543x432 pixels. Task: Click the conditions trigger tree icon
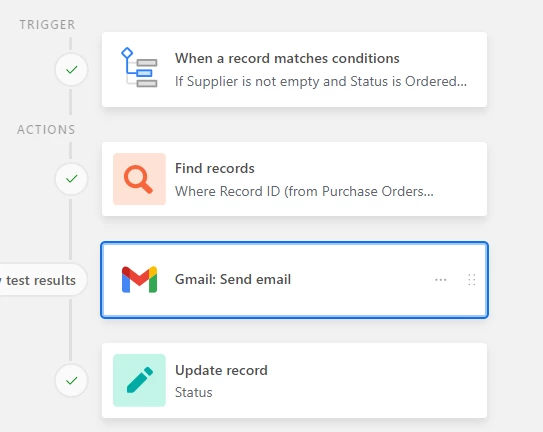pos(139,68)
